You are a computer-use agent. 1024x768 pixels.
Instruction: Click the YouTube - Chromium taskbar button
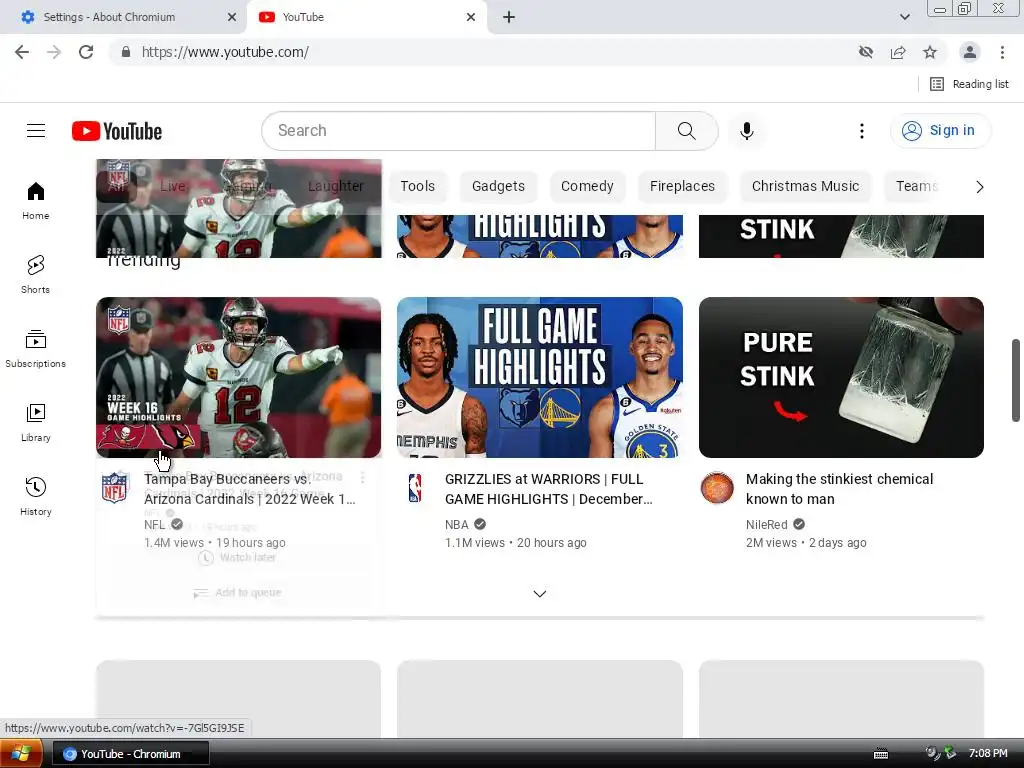pos(131,754)
